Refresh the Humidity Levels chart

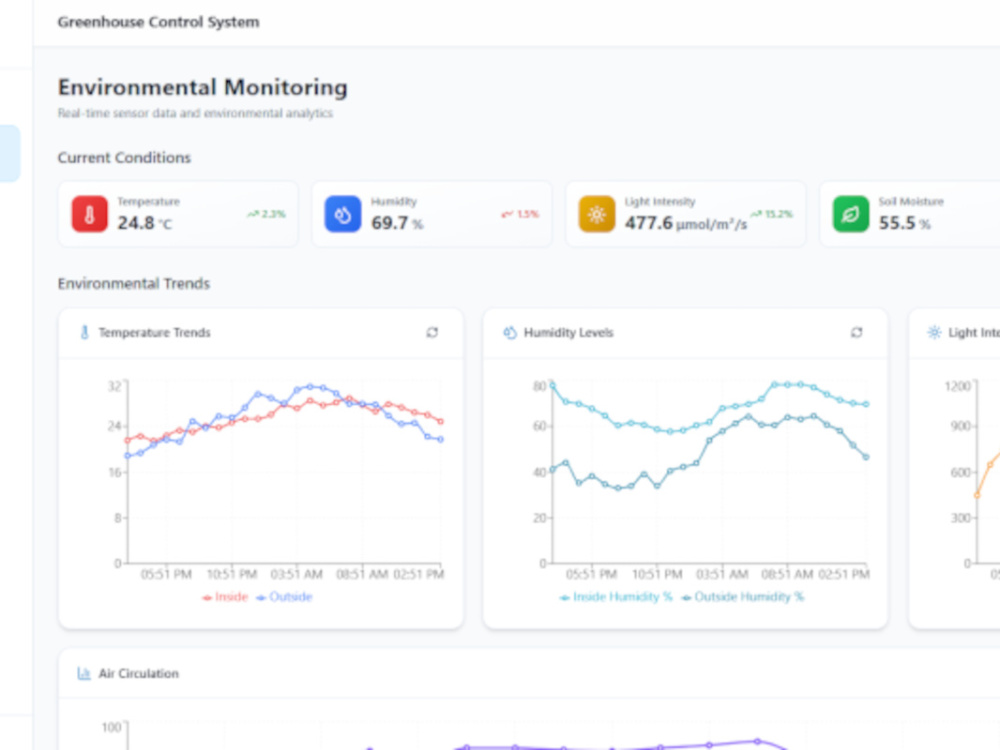point(857,332)
